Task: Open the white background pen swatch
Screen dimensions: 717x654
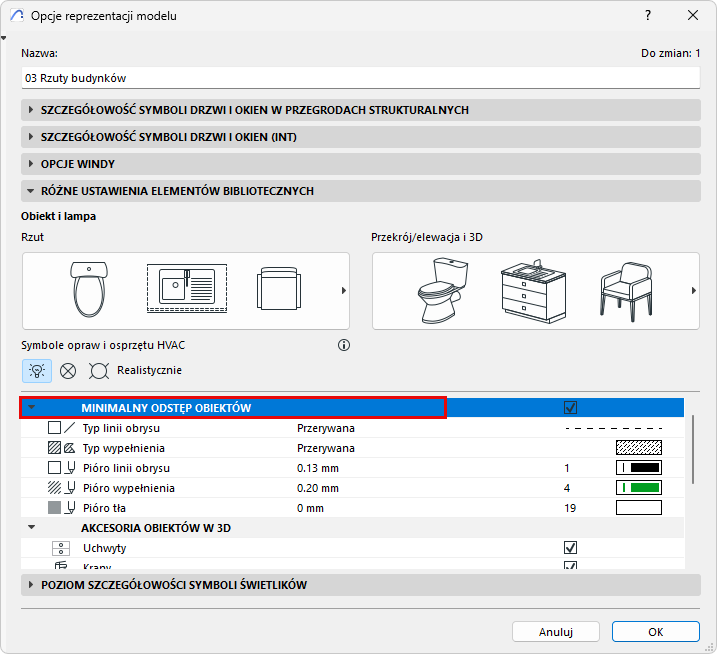Action: [639, 508]
